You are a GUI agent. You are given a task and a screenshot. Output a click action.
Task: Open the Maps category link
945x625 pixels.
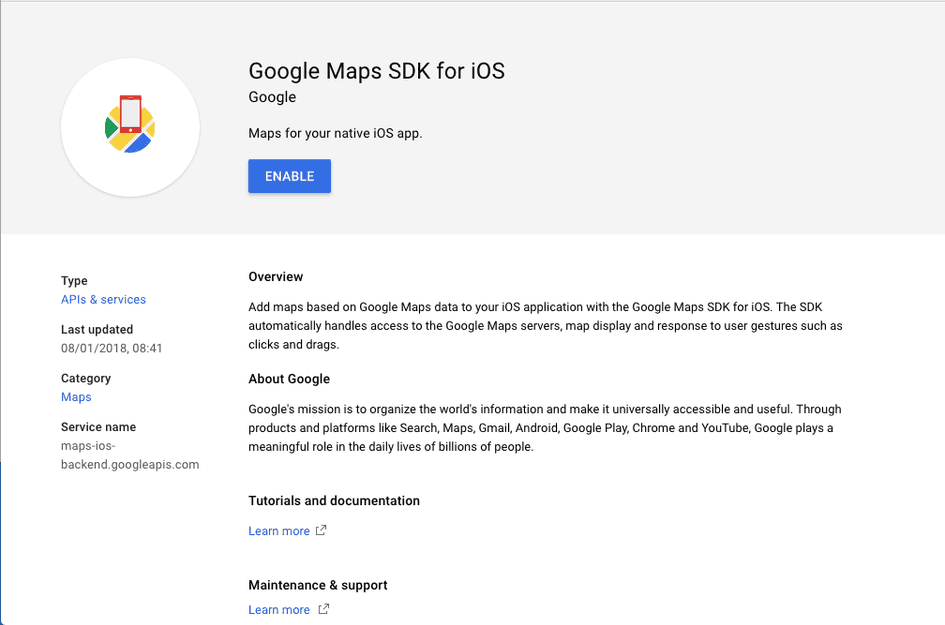pyautogui.click(x=76, y=396)
